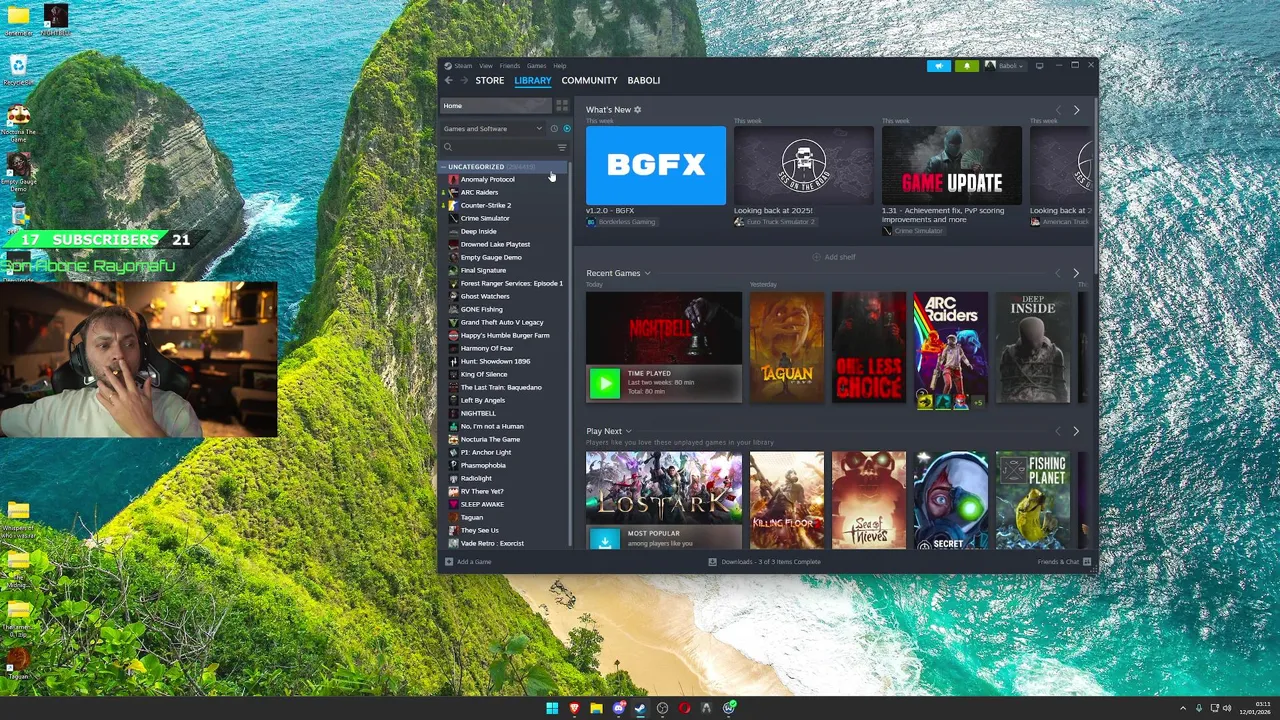Image resolution: width=1280 pixels, height=720 pixels.
Task: Open Steam from the Windows taskbar
Action: click(x=640, y=708)
